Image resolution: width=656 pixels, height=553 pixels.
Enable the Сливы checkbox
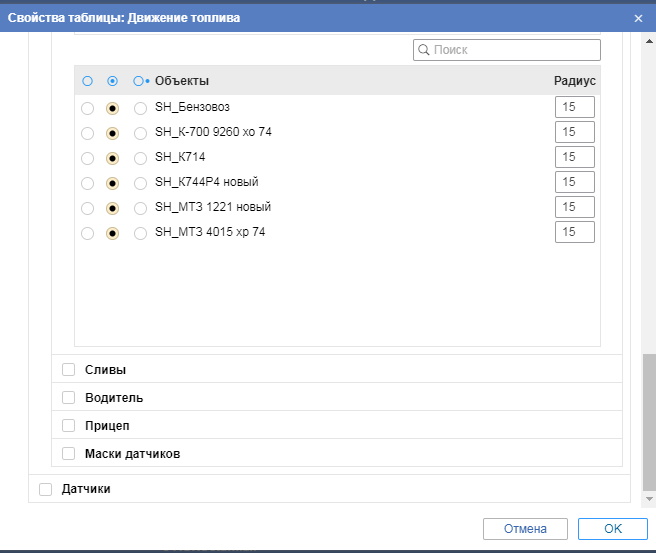coord(69,369)
